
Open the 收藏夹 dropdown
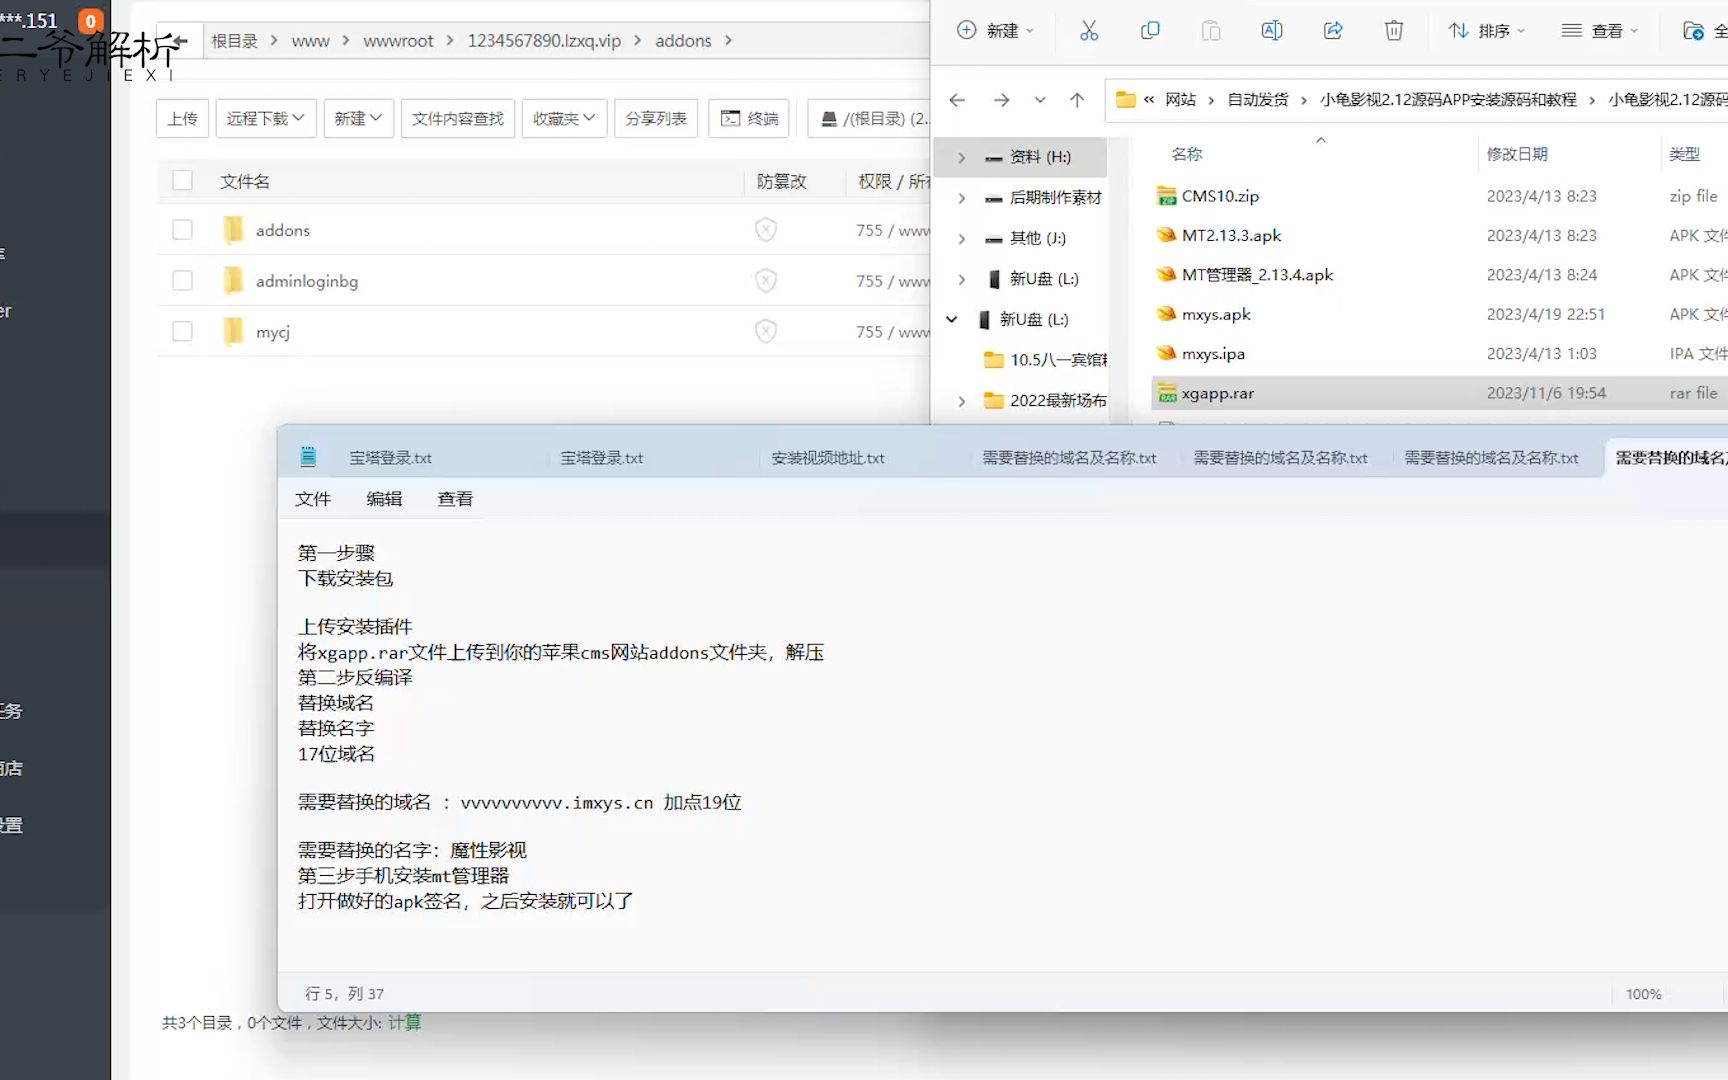(564, 118)
